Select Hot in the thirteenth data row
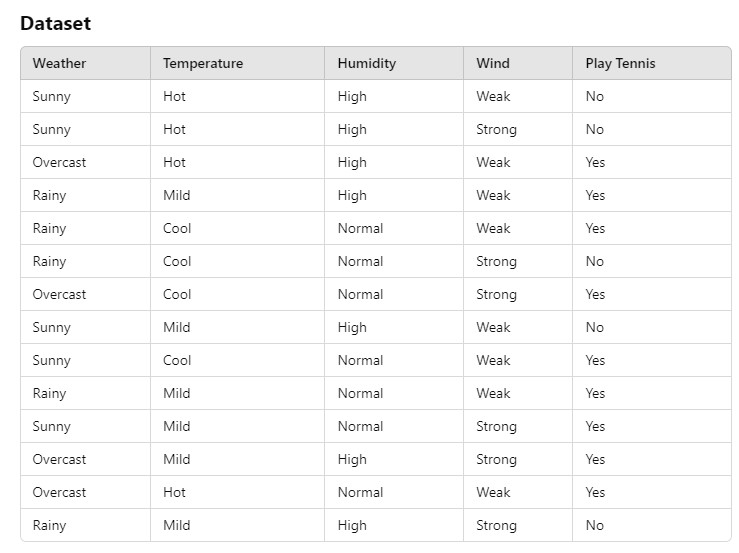This screenshot has width=739, height=553. 174,492
